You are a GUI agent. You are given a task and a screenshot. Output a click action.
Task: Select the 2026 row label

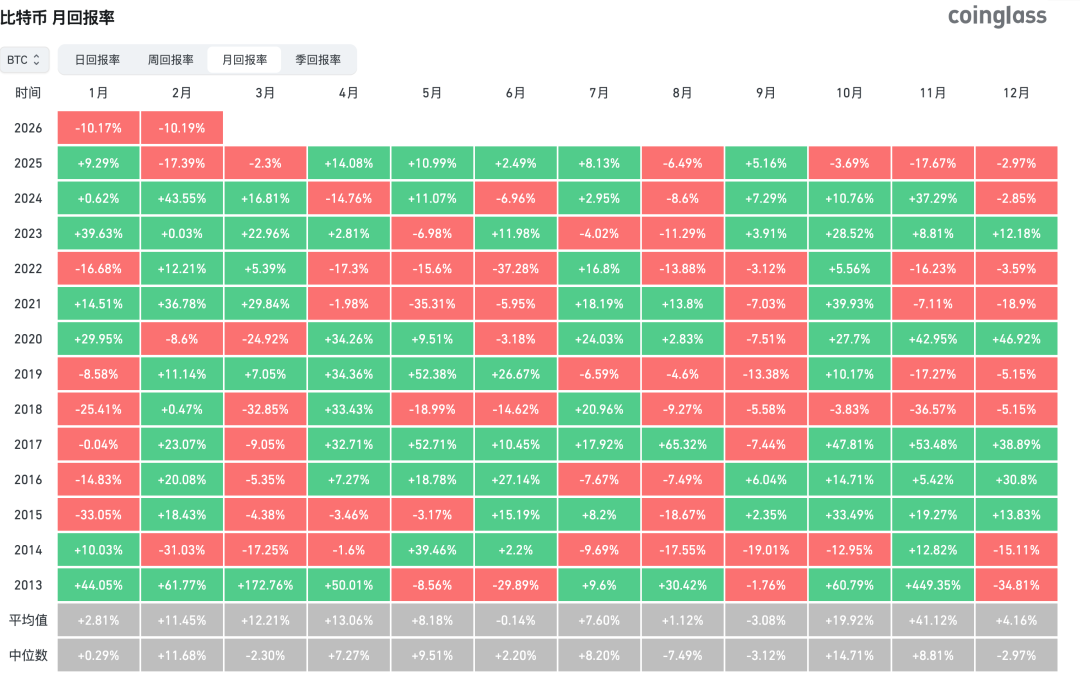pos(28,128)
